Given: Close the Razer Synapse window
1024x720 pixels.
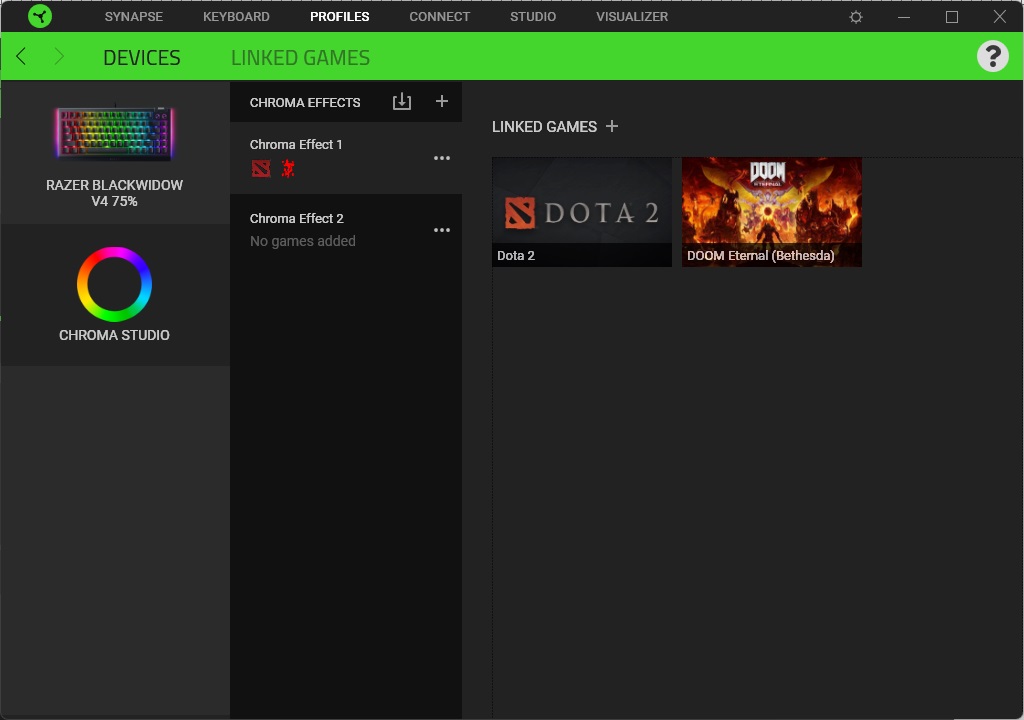Looking at the screenshot, I should (x=1000, y=17).
